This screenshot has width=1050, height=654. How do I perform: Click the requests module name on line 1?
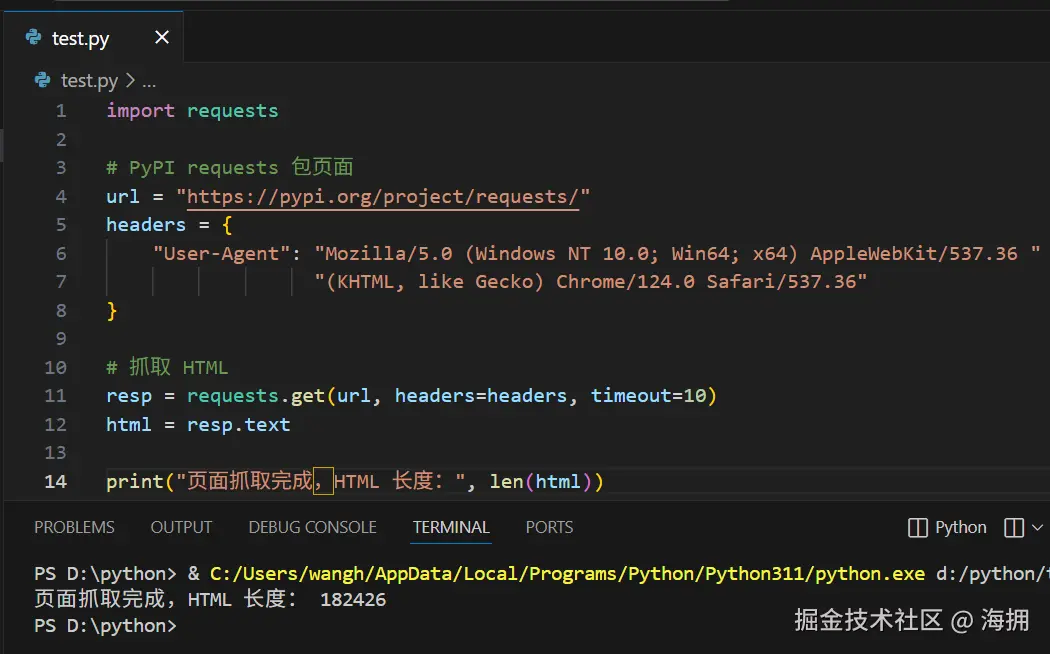[x=232, y=110]
